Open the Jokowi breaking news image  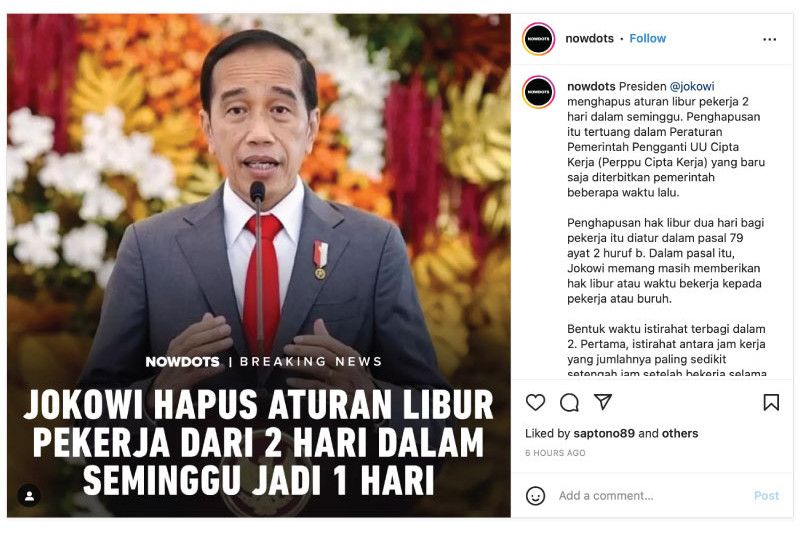[x=259, y=265]
